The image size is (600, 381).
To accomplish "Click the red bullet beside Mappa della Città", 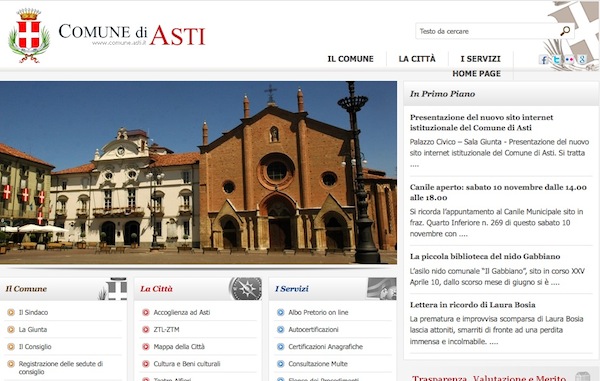I will (146, 347).
